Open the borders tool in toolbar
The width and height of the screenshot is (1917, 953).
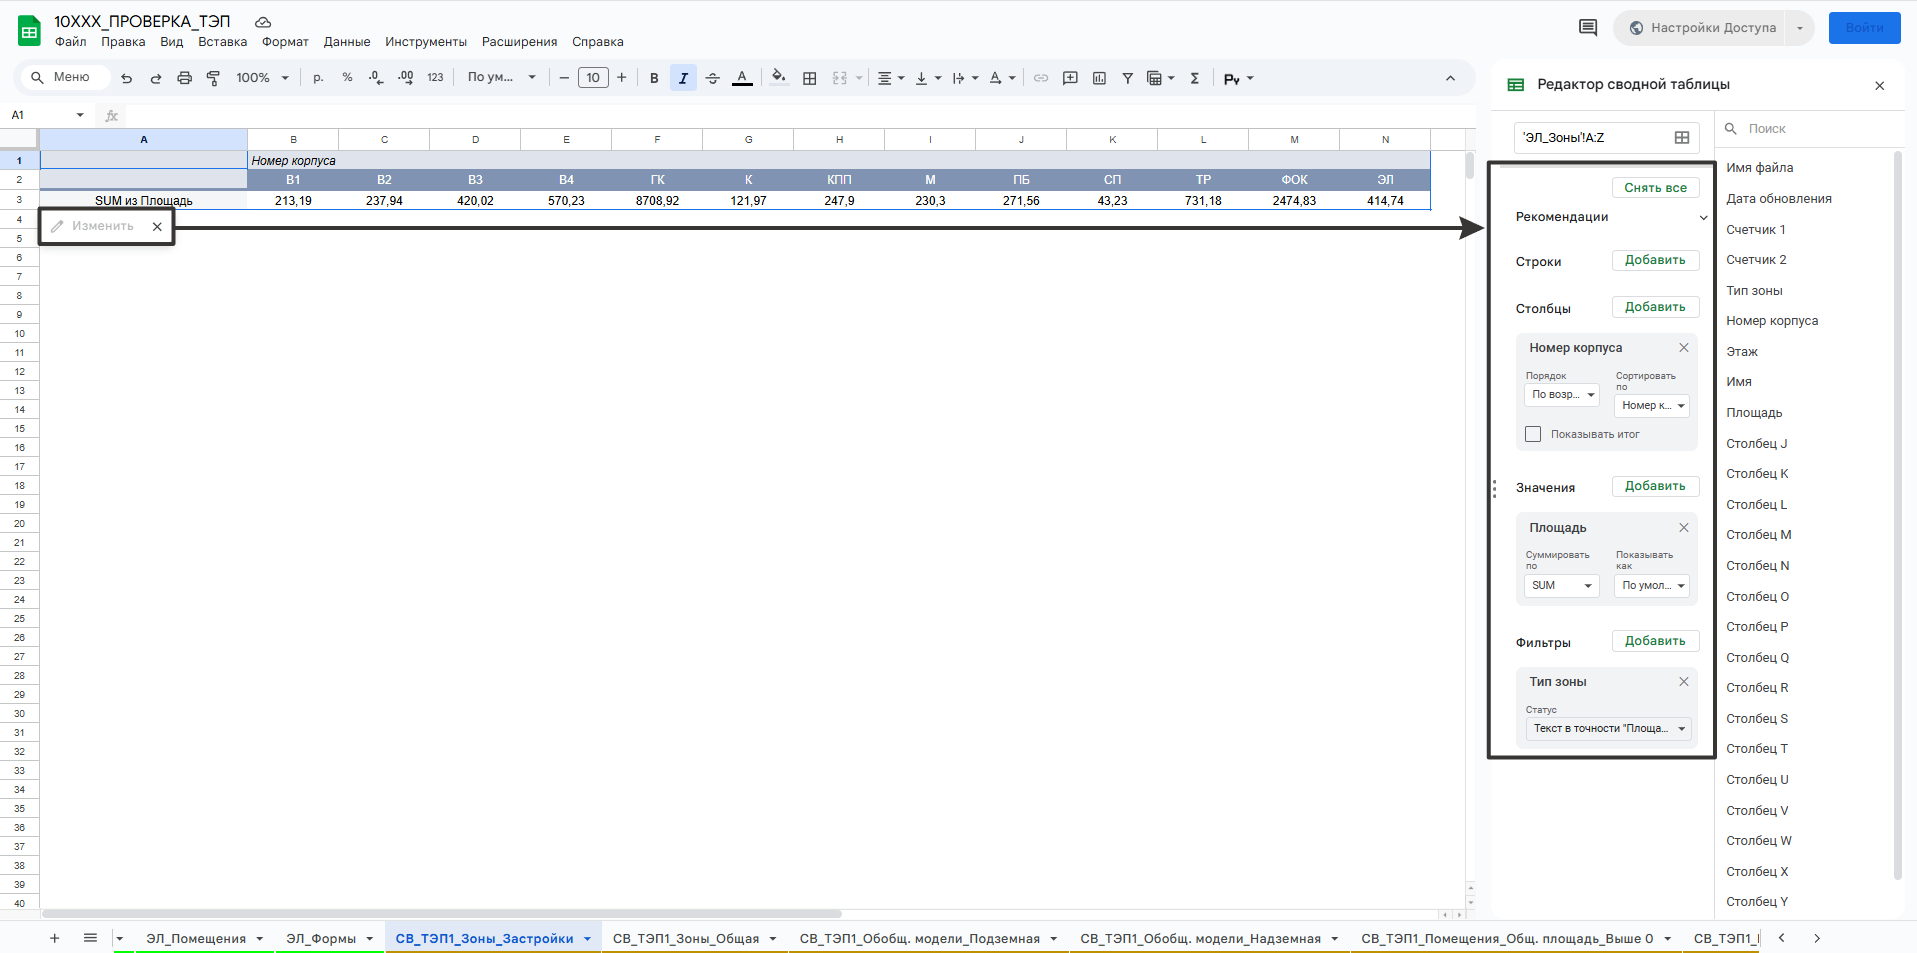coord(810,78)
